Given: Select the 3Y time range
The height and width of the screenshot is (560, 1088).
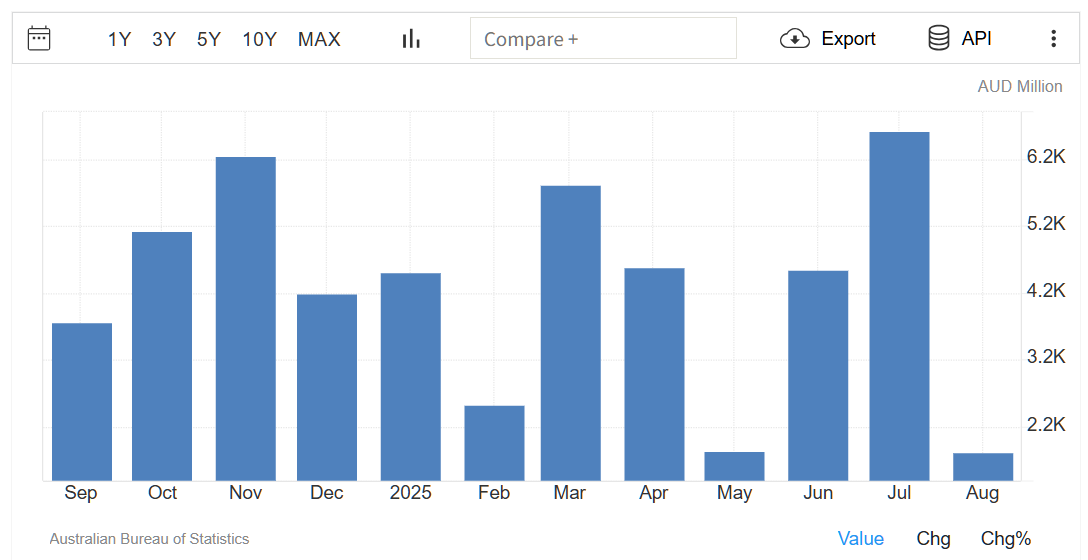Looking at the screenshot, I should (x=164, y=39).
